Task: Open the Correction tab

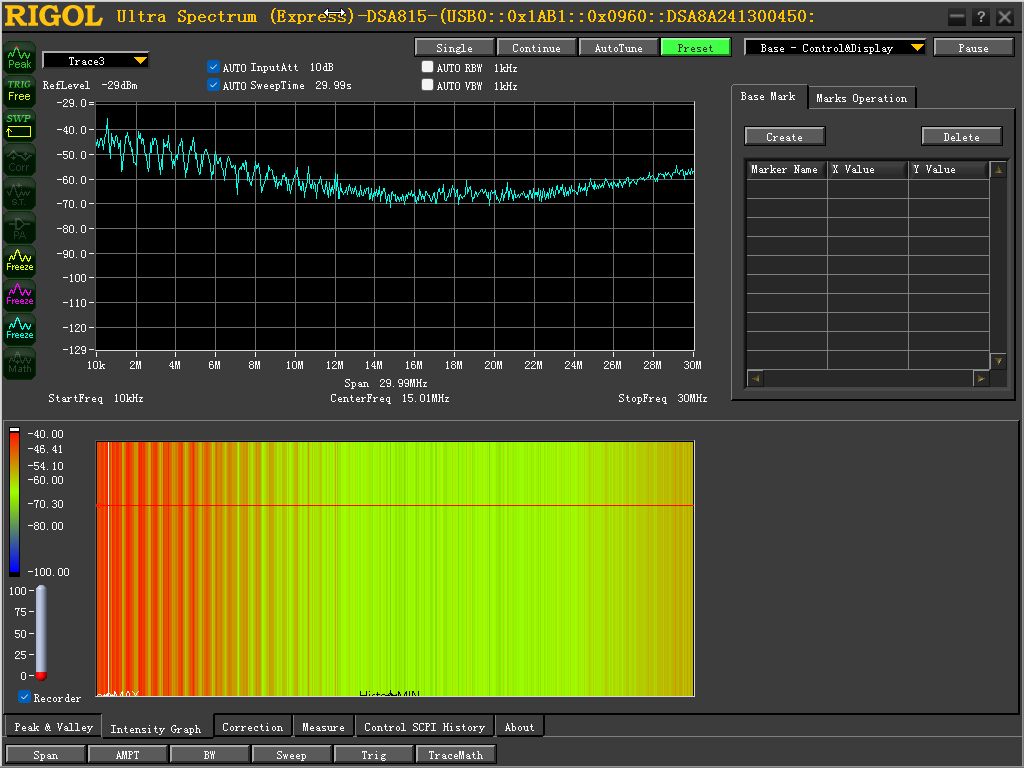Action: click(x=253, y=727)
